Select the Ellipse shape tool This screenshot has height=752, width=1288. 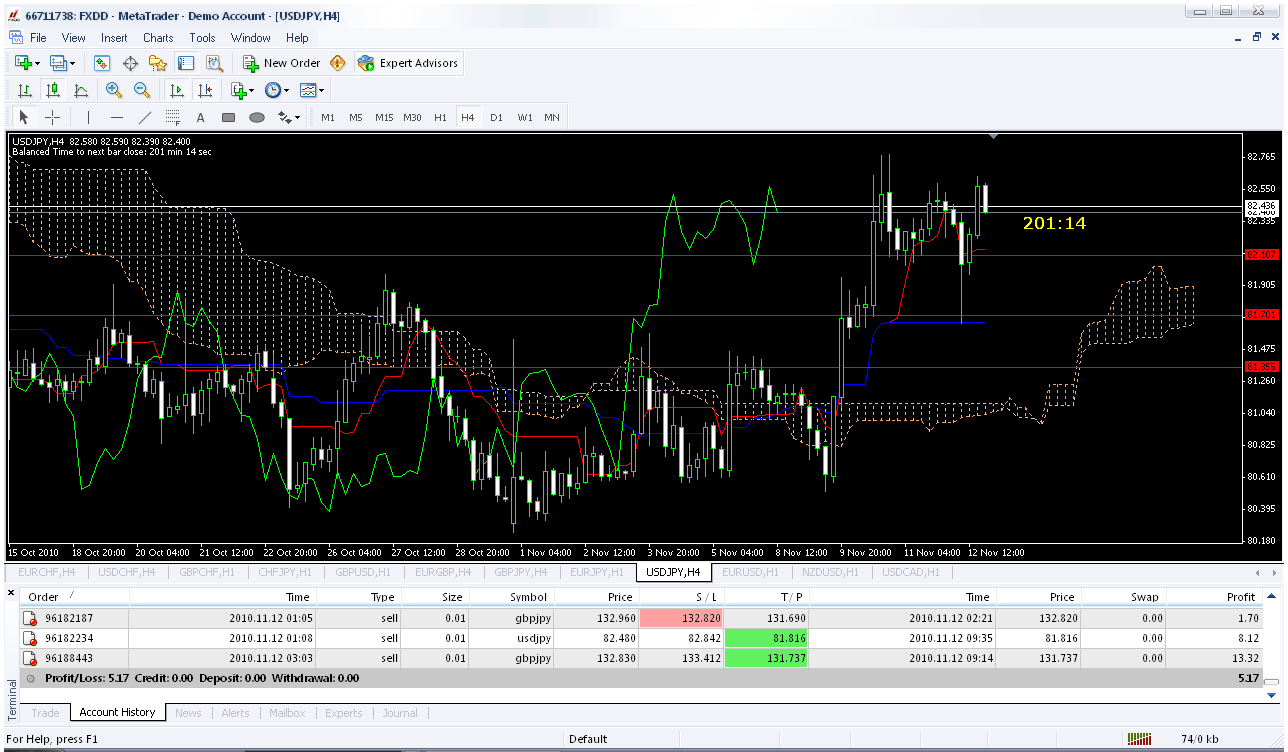[x=256, y=117]
